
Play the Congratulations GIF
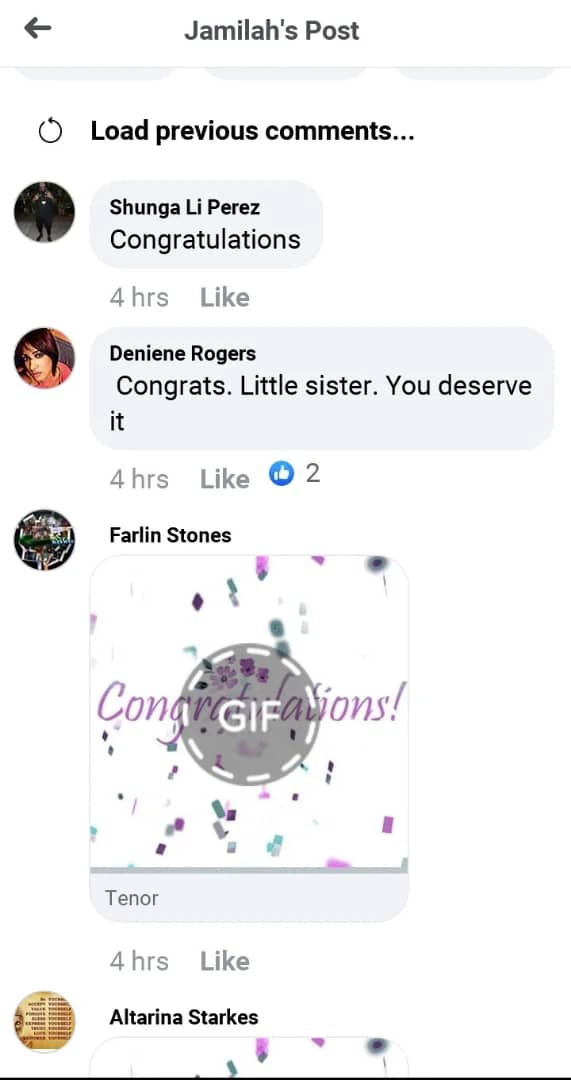click(249, 714)
